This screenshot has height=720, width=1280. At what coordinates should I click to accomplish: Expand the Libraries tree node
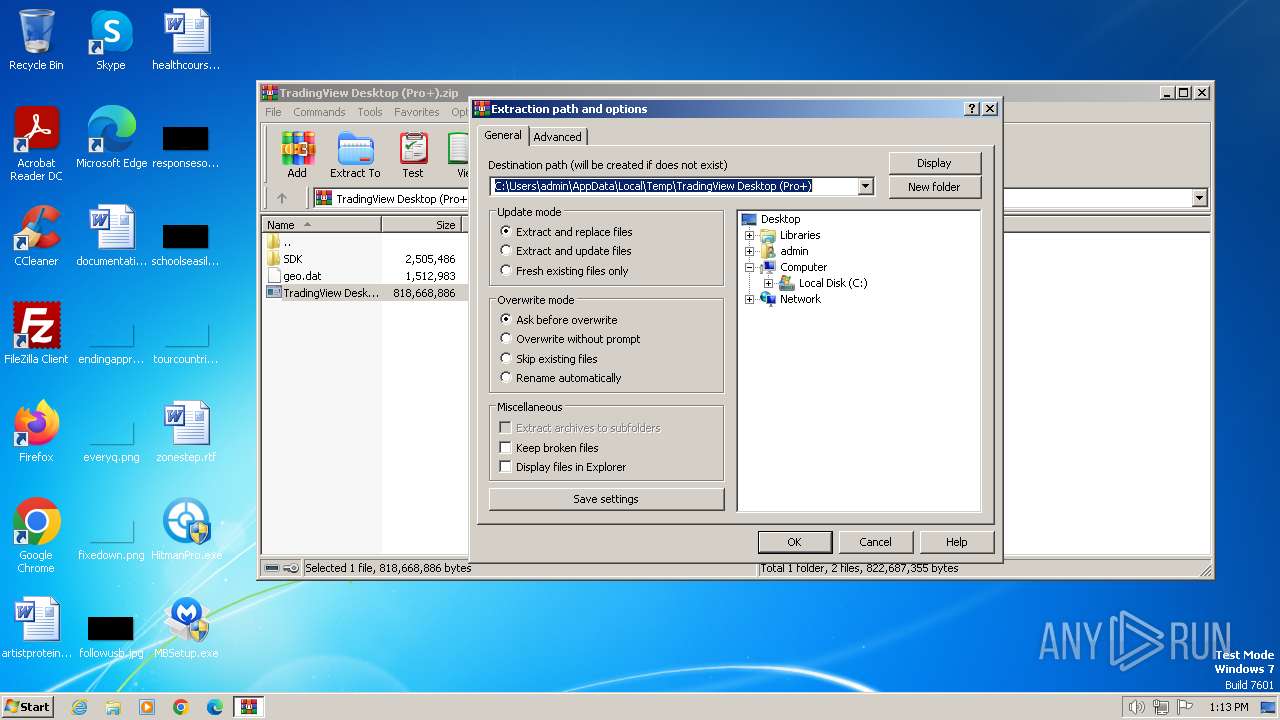[x=749, y=235]
